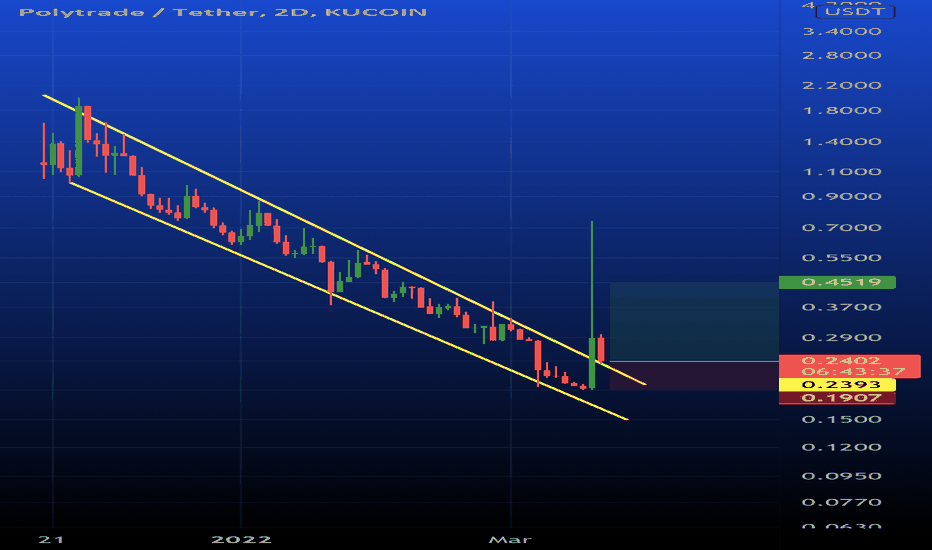Click the 0.3700 price axis value

click(x=842, y=307)
